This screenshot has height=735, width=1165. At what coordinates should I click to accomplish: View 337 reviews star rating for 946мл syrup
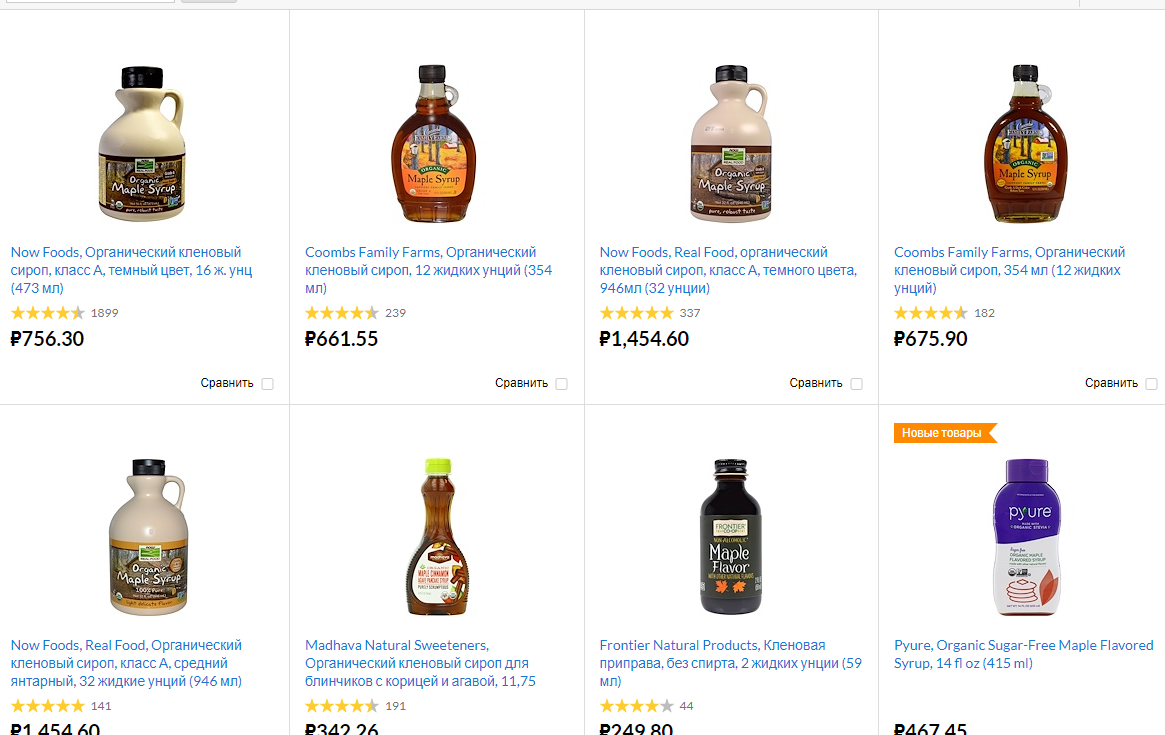[x=637, y=313]
